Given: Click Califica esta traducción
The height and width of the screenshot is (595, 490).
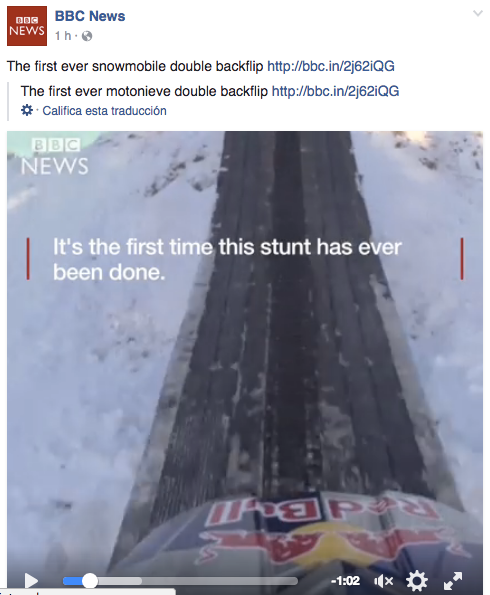Looking at the screenshot, I should (104, 111).
